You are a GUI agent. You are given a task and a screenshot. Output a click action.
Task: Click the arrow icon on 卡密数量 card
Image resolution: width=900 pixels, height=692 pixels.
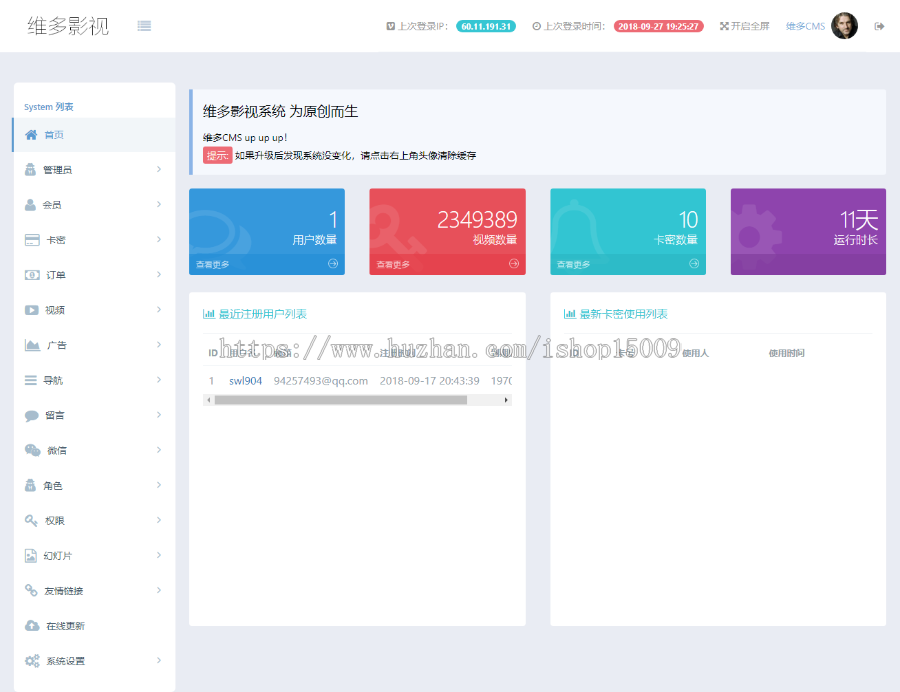(694, 264)
